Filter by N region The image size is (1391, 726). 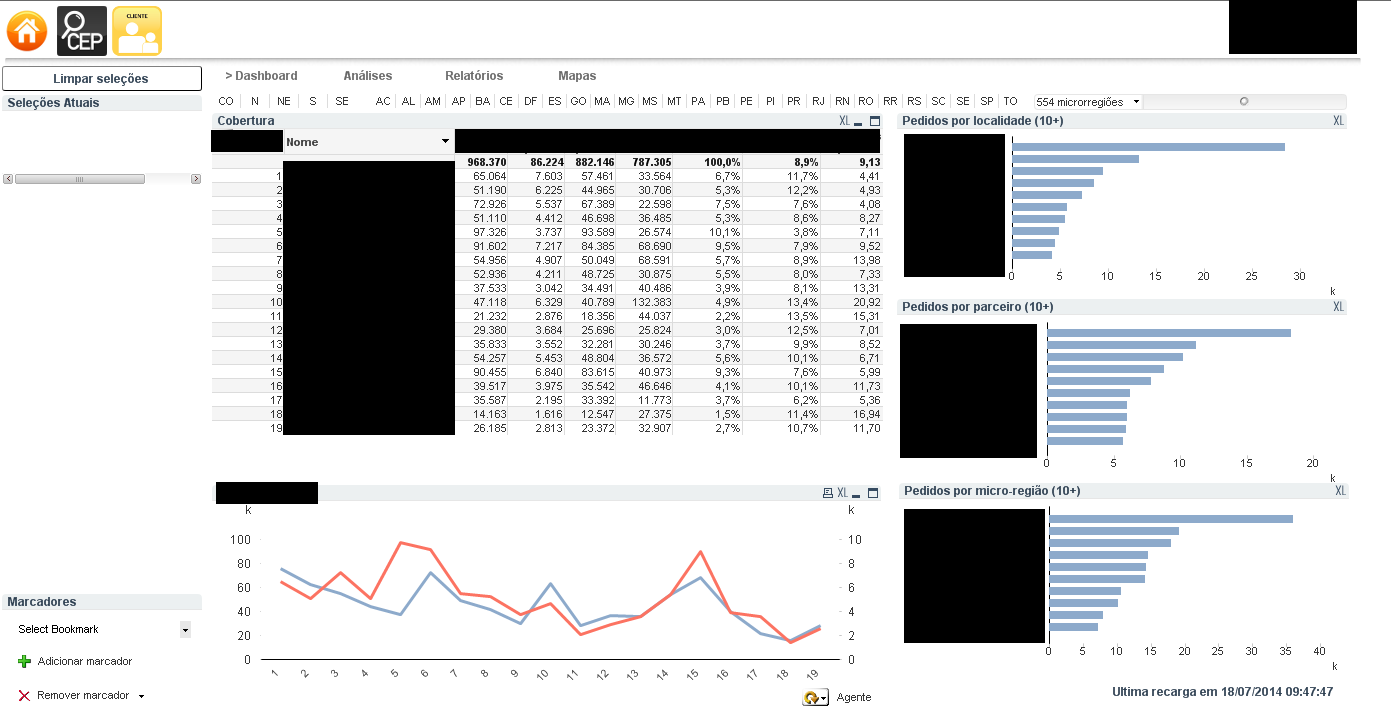pos(255,102)
